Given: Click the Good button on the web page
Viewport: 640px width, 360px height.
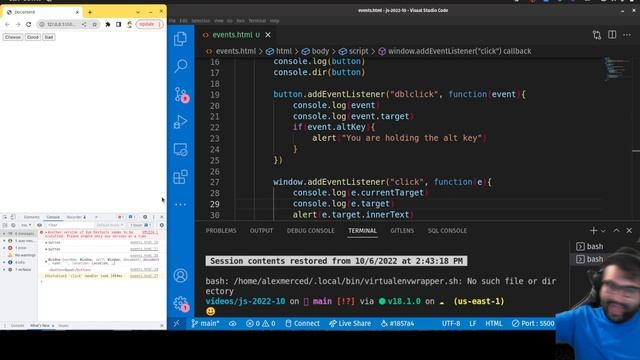Looking at the screenshot, I should pos(33,37).
